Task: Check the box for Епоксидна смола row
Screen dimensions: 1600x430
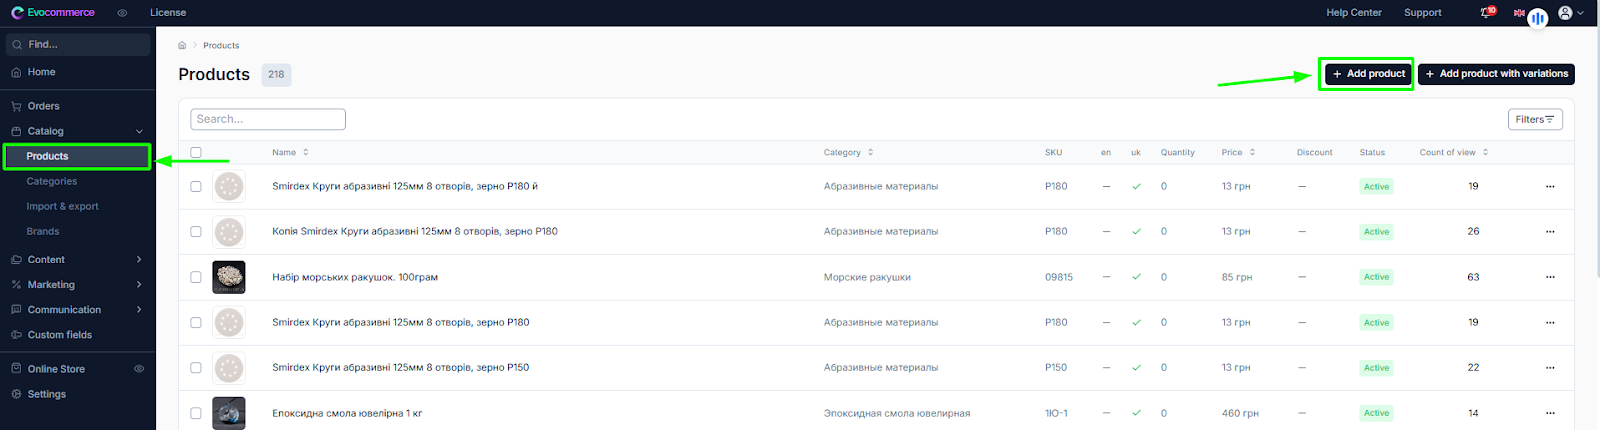Action: point(196,413)
